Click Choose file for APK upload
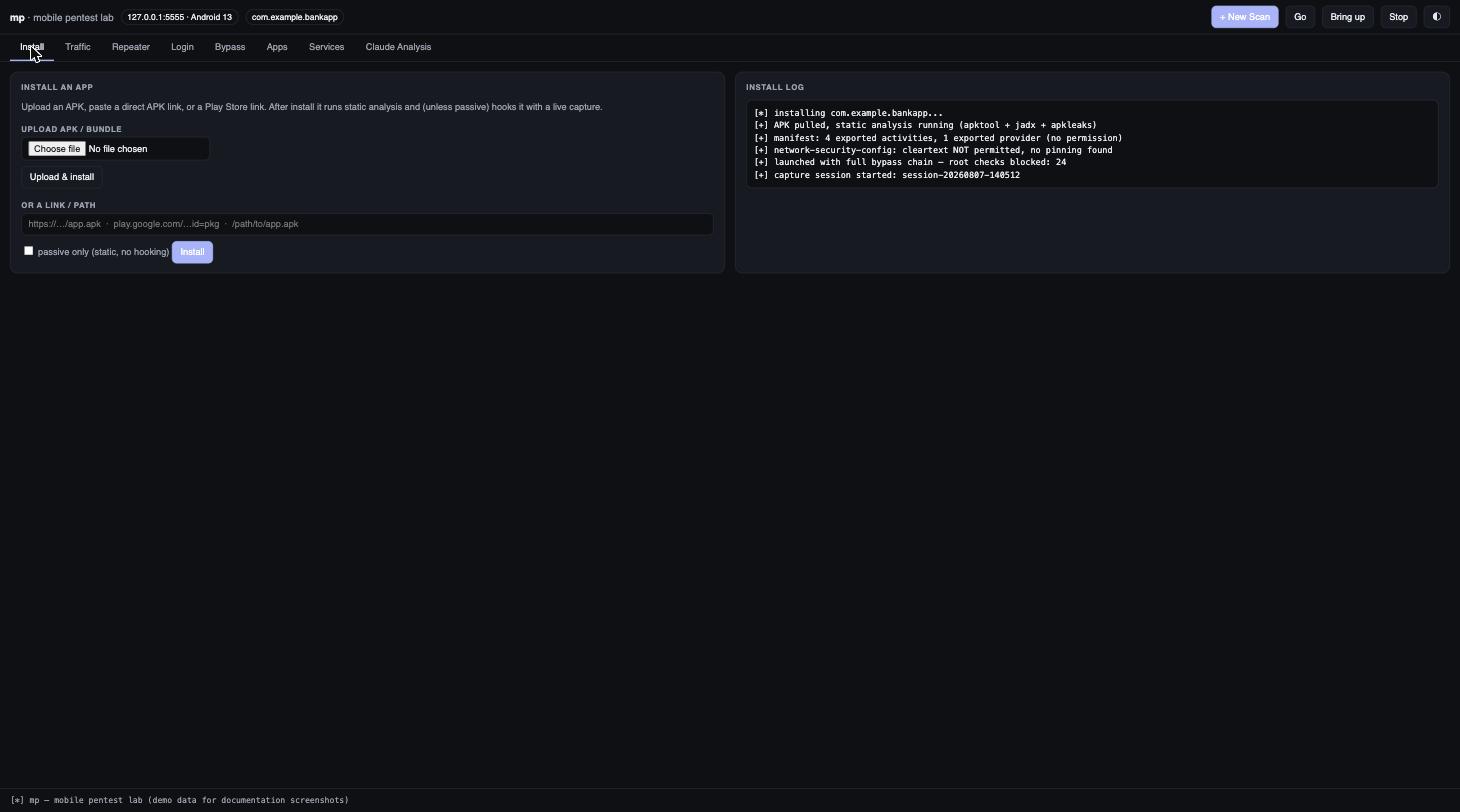Viewport: 1460px width, 812px height. point(56,149)
